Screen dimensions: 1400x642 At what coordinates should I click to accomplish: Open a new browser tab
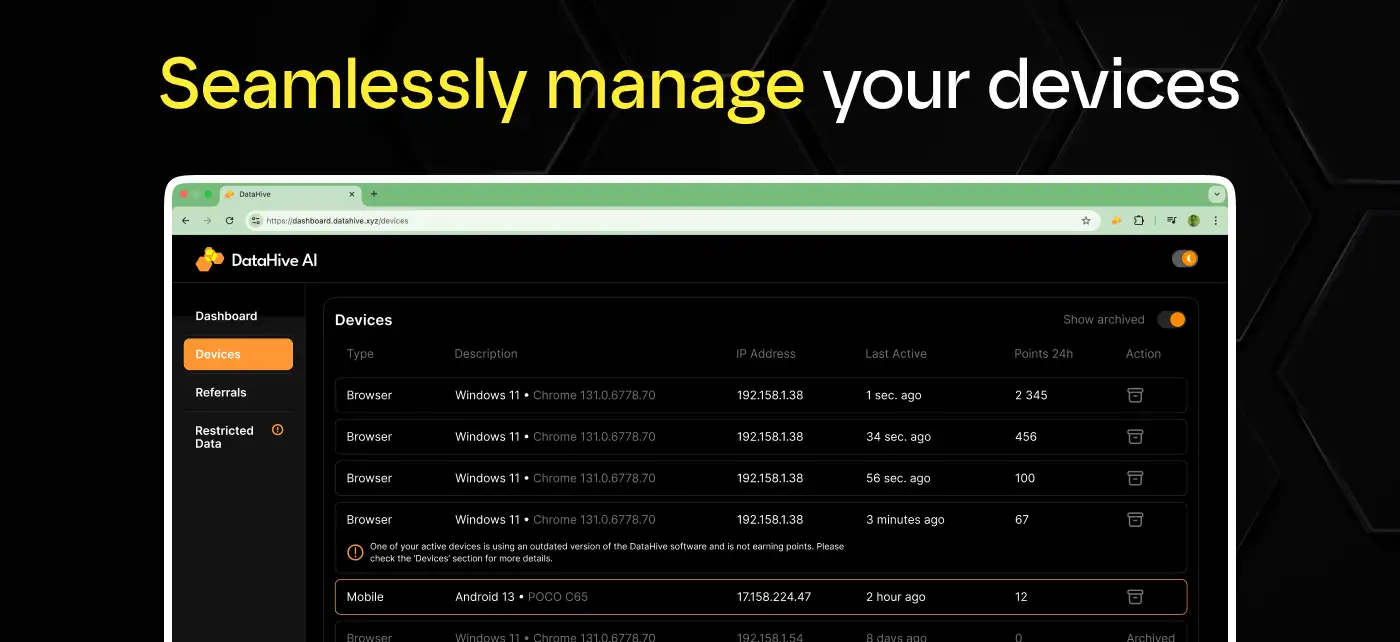coord(374,194)
